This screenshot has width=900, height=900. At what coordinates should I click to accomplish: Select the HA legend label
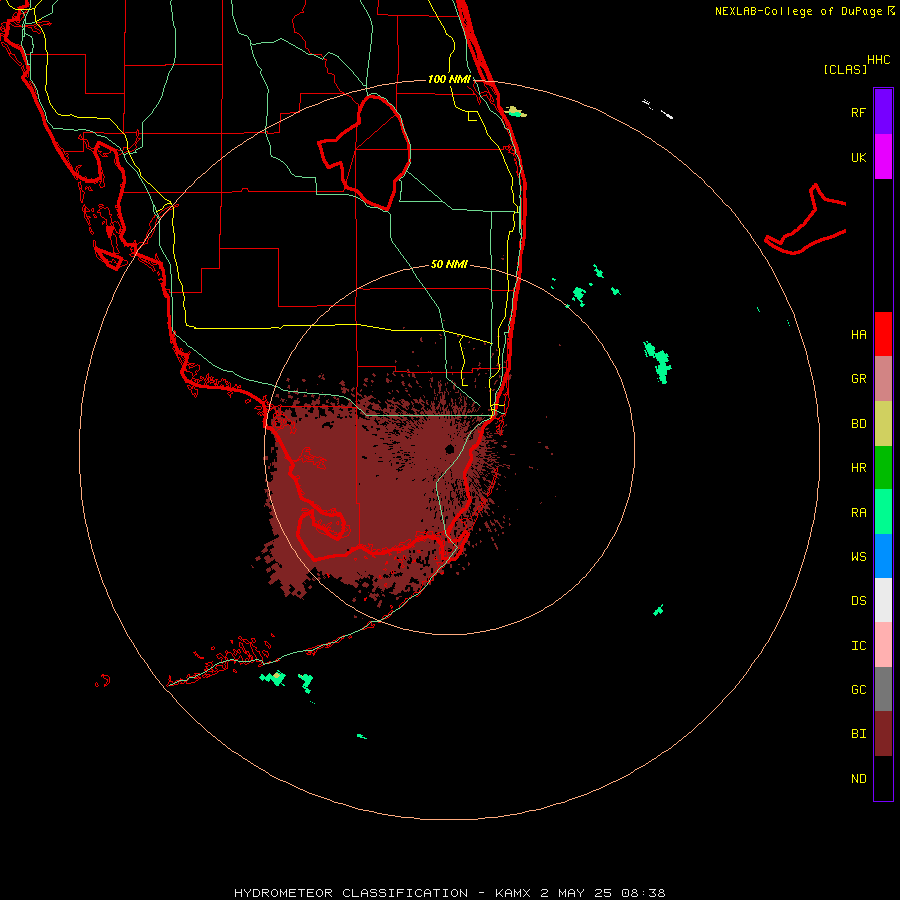(x=858, y=335)
